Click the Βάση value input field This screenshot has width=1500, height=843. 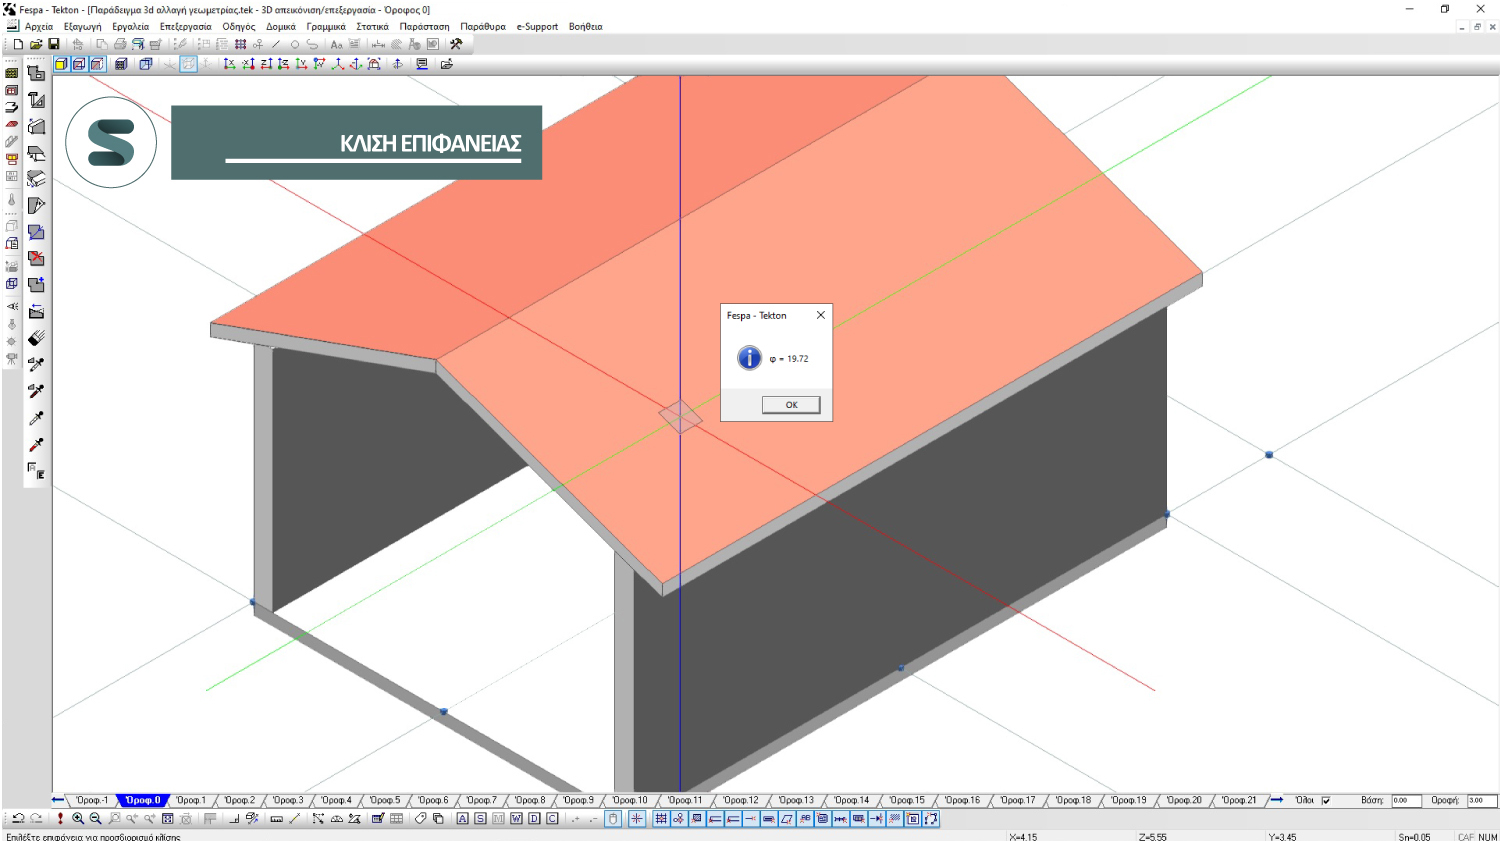[1405, 801]
